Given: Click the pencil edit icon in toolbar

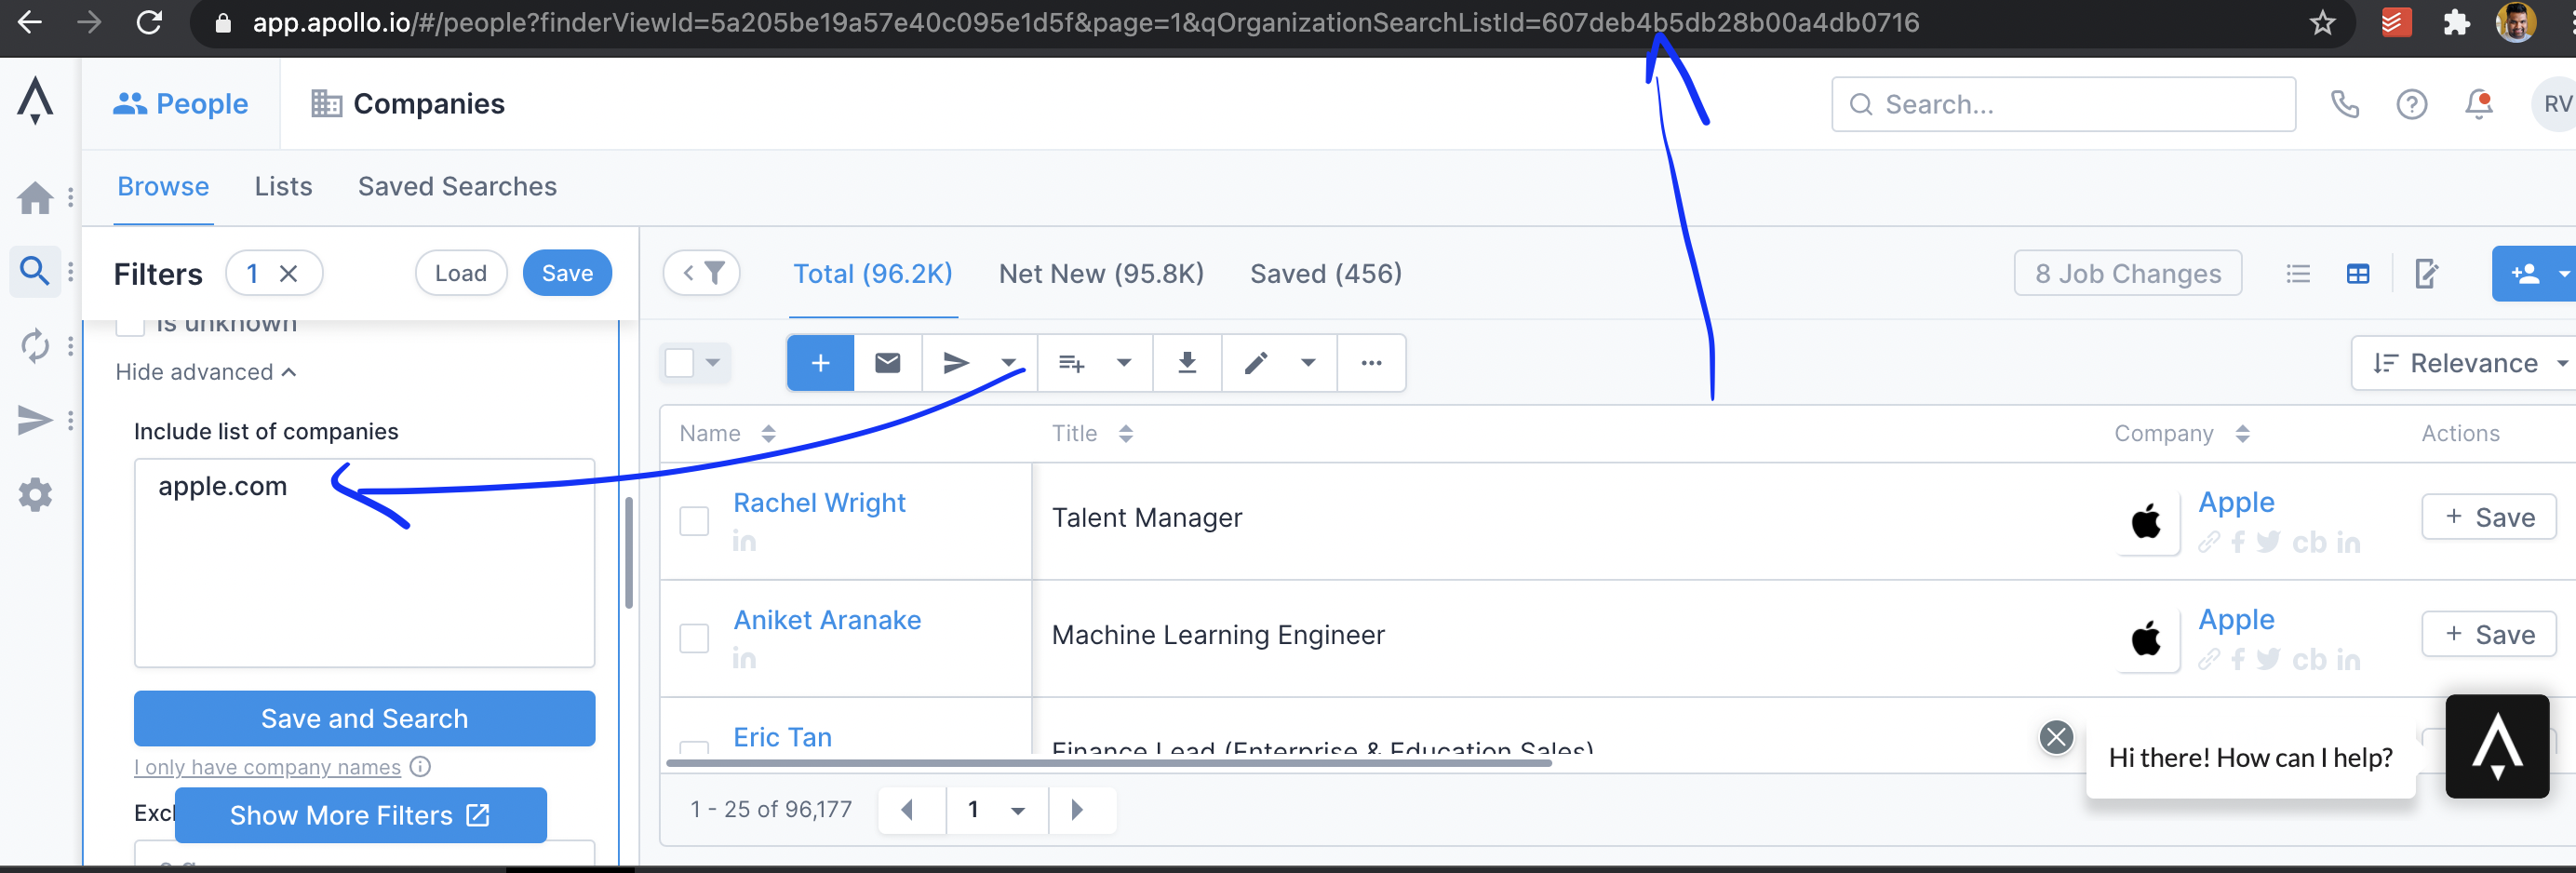Looking at the screenshot, I should click(x=1256, y=363).
